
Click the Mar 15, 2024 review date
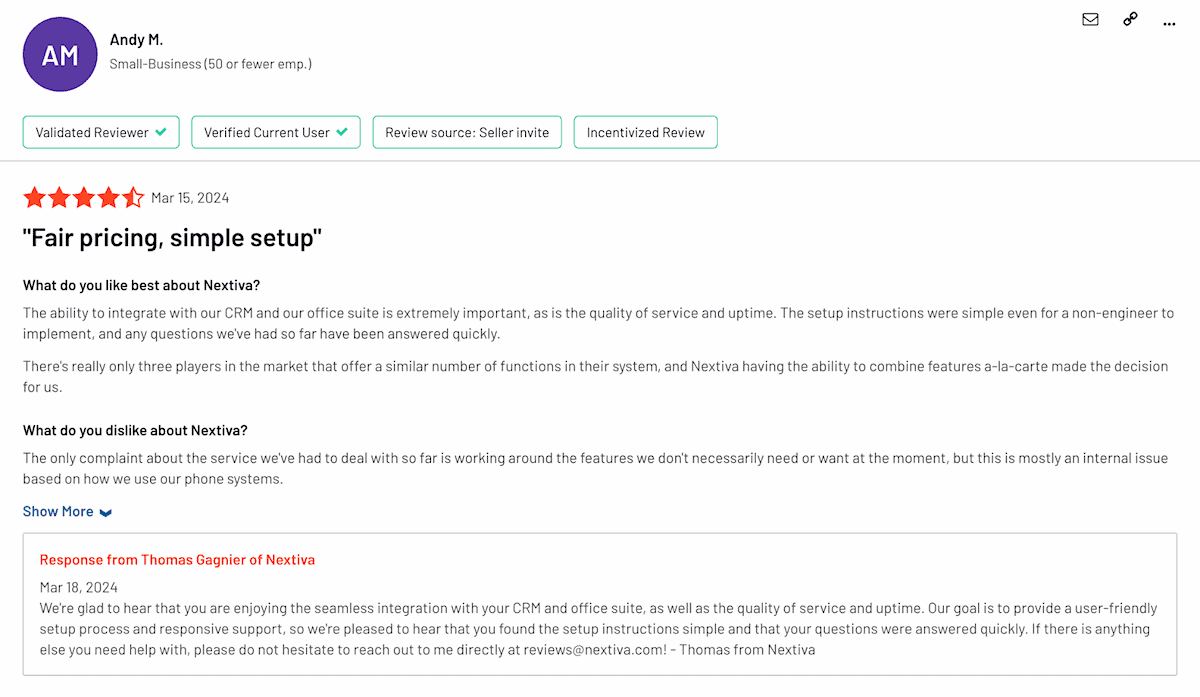tap(190, 197)
